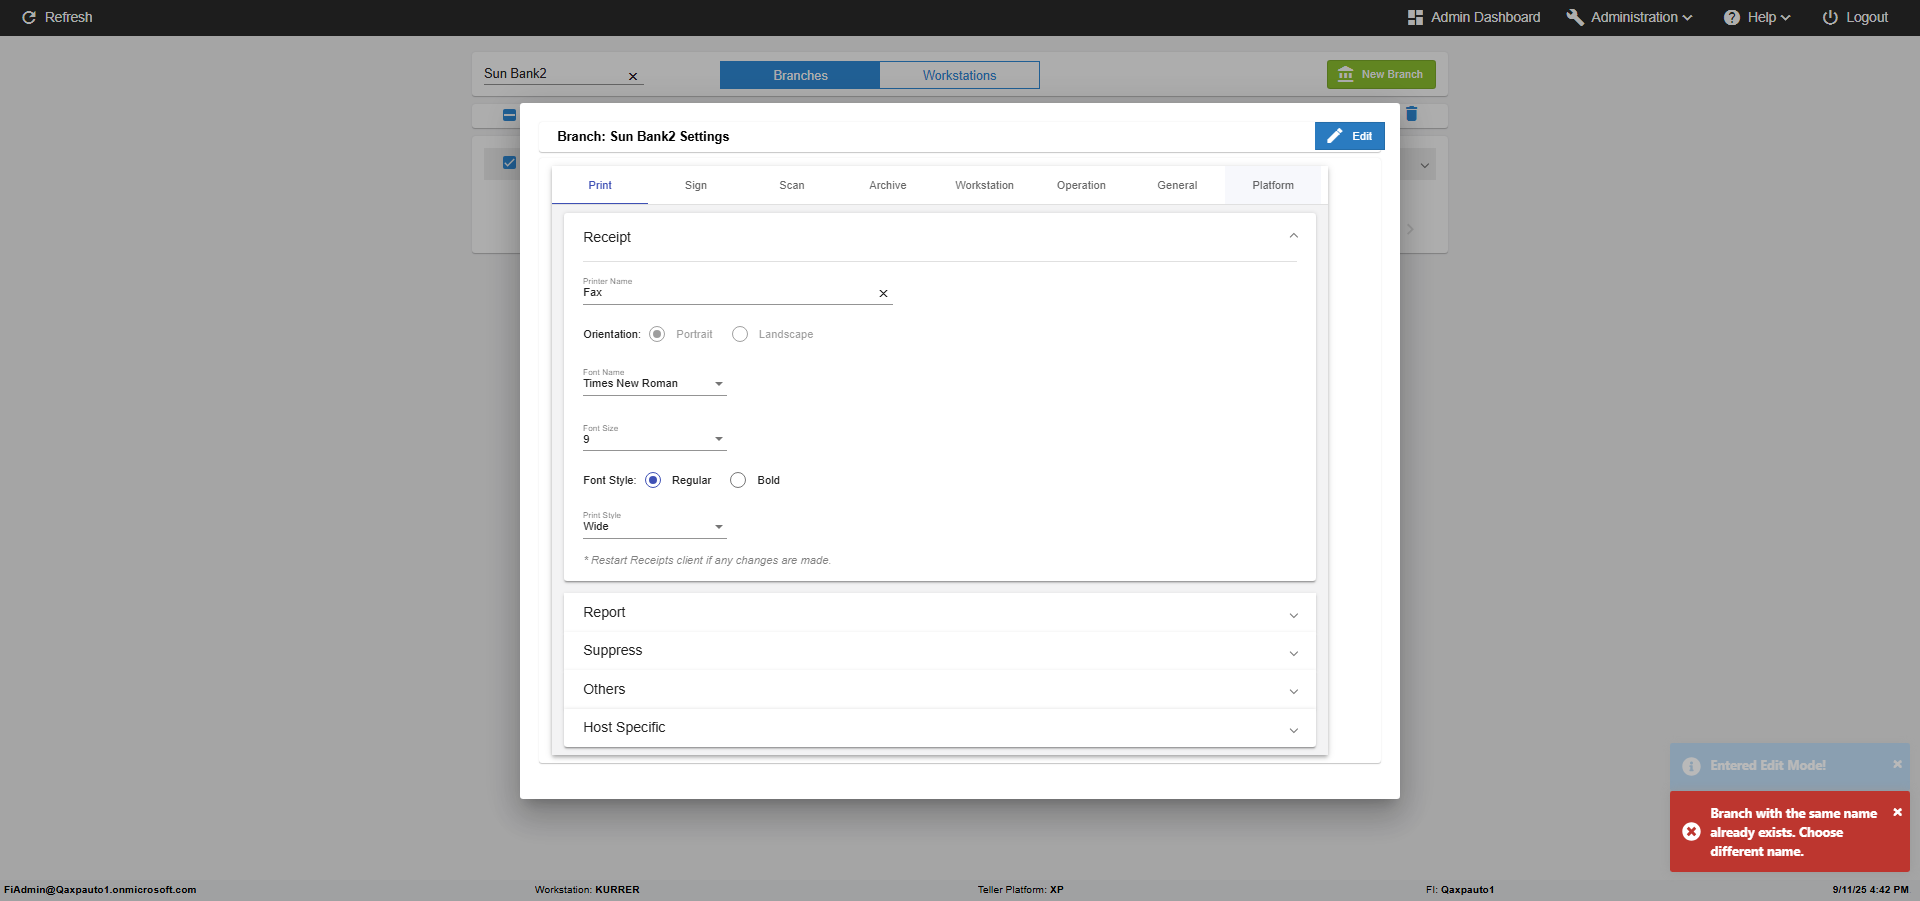Click the info icon in Edit Mode toast
The width and height of the screenshot is (1920, 901).
click(x=1691, y=766)
